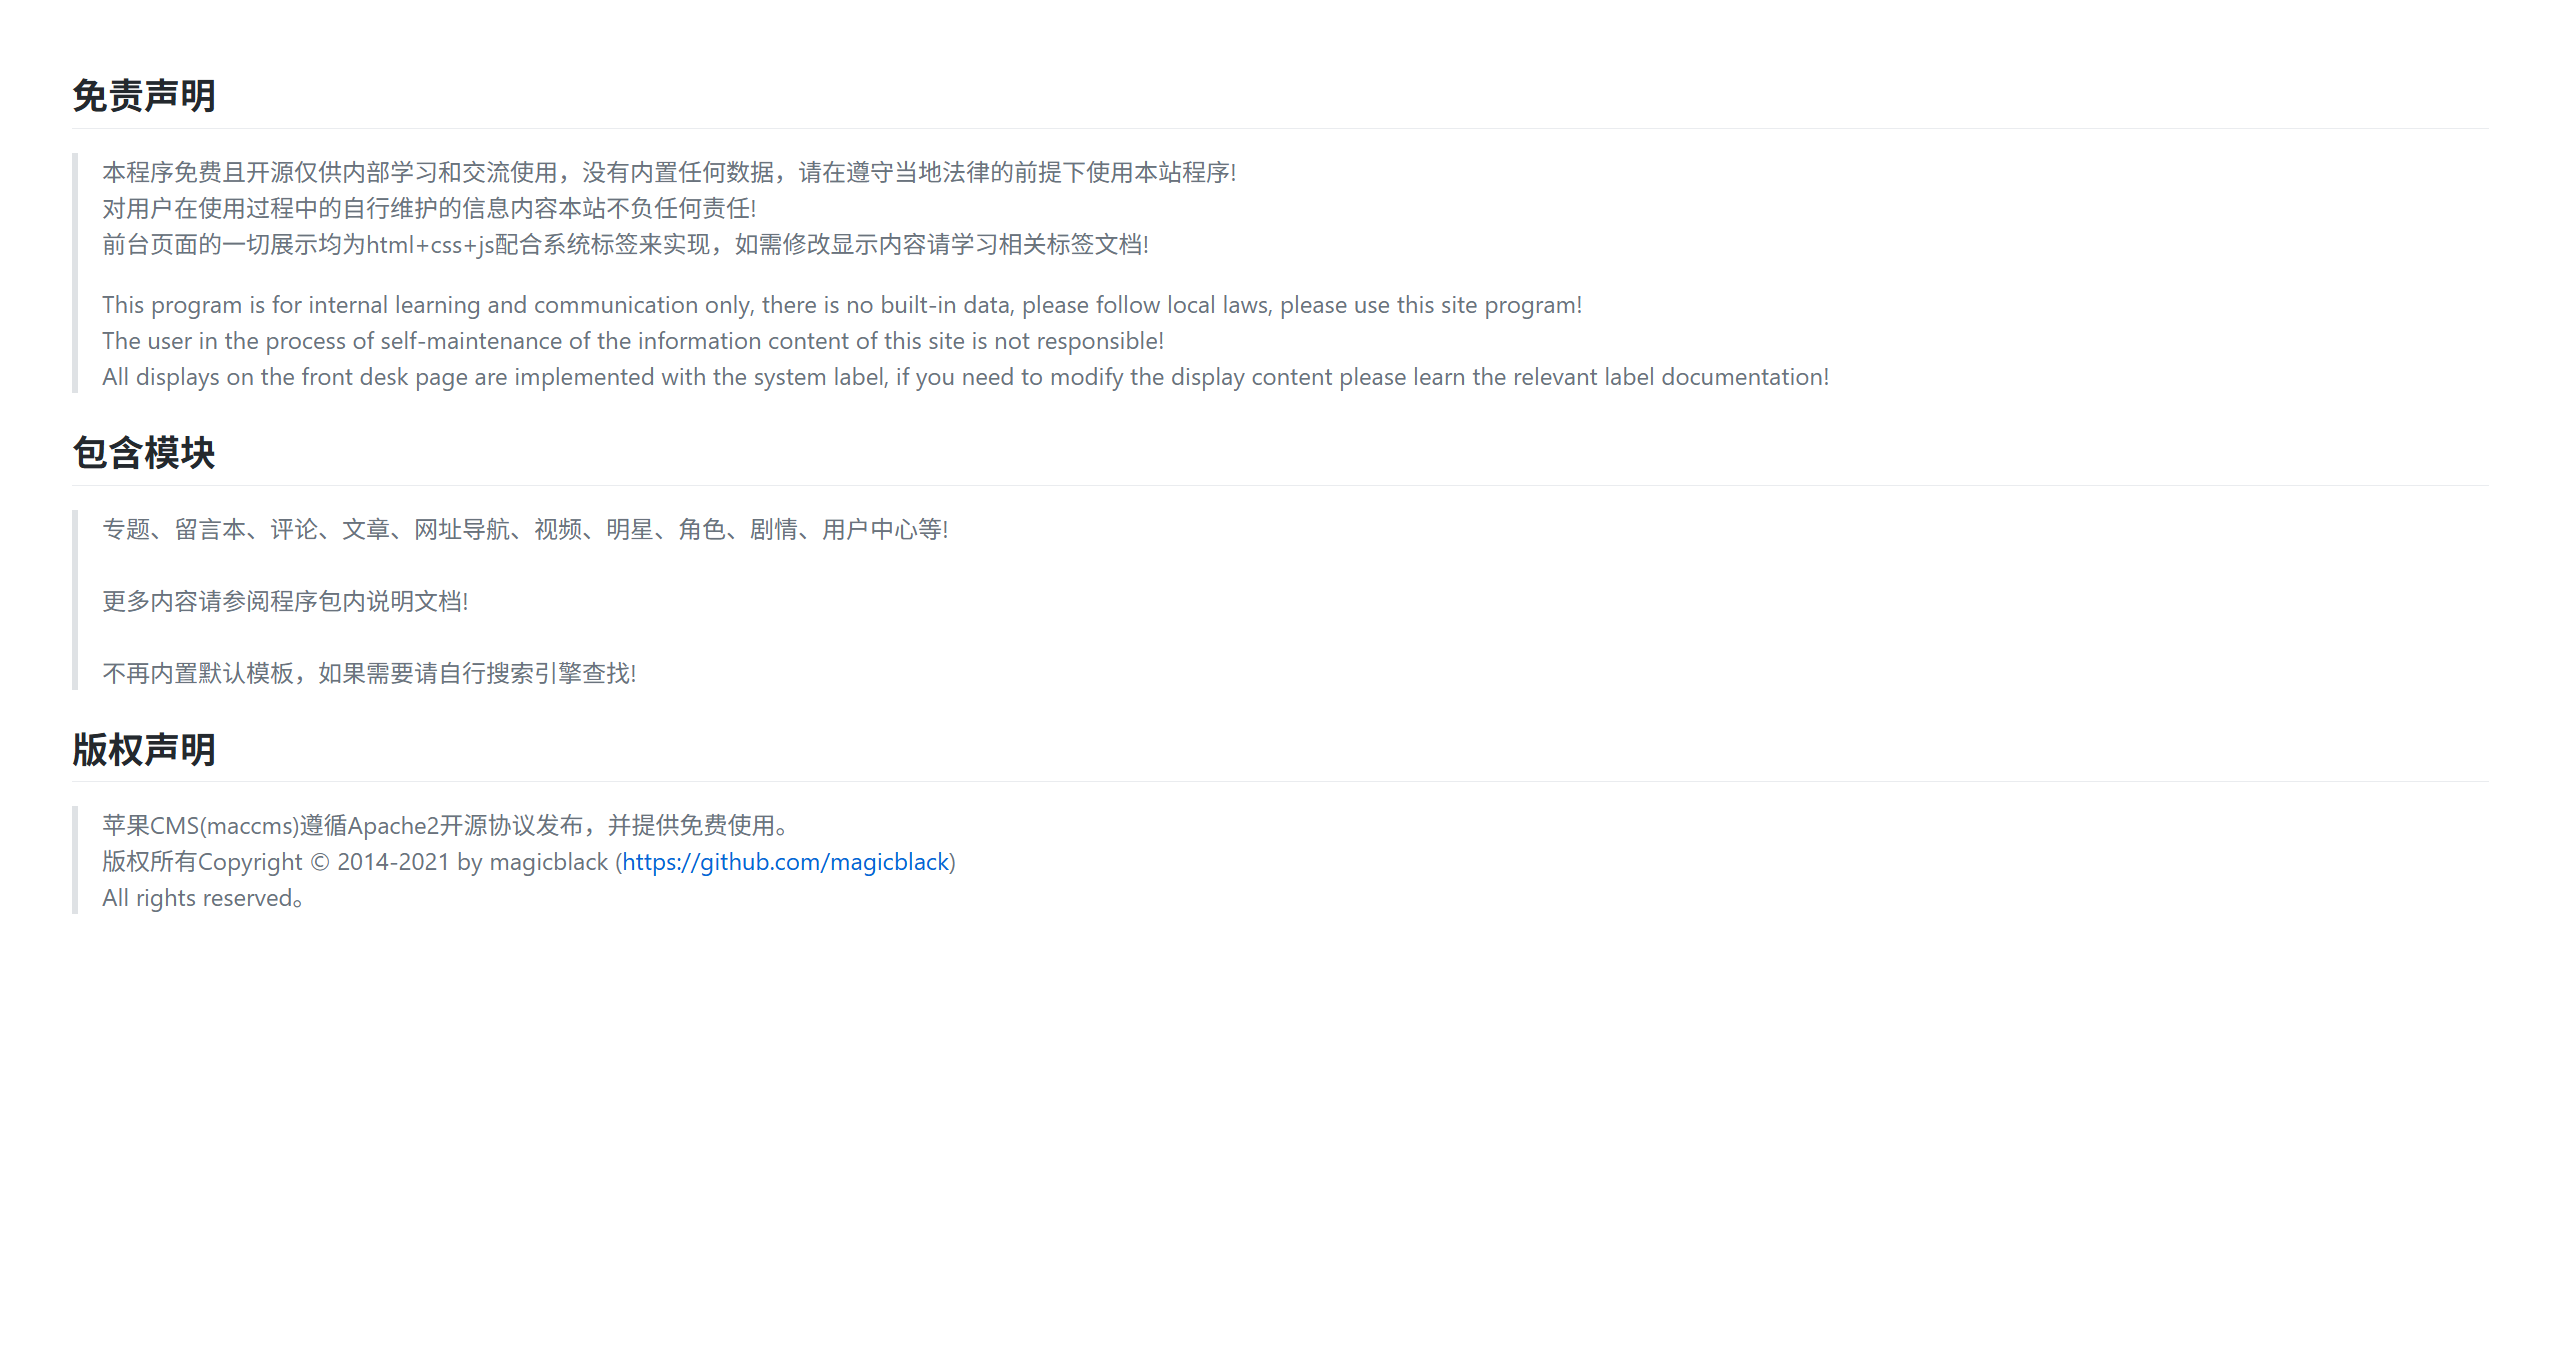Click the text 用户中心等 in module list

point(882,529)
